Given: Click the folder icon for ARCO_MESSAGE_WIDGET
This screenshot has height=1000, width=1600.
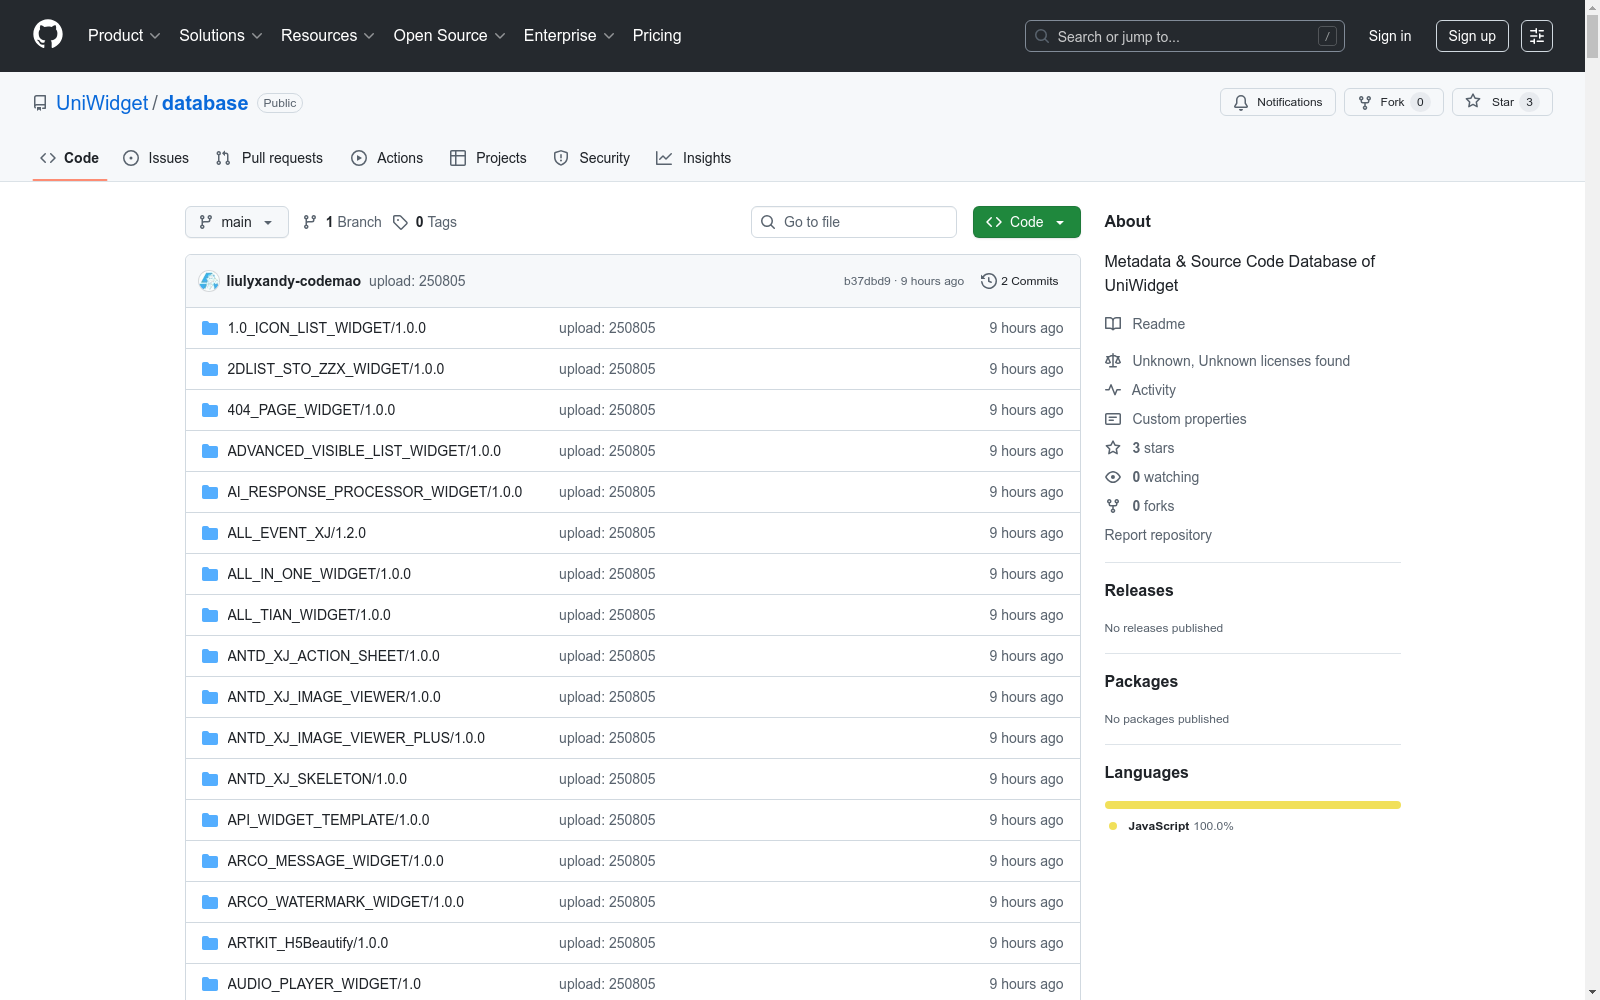Looking at the screenshot, I should (210, 861).
